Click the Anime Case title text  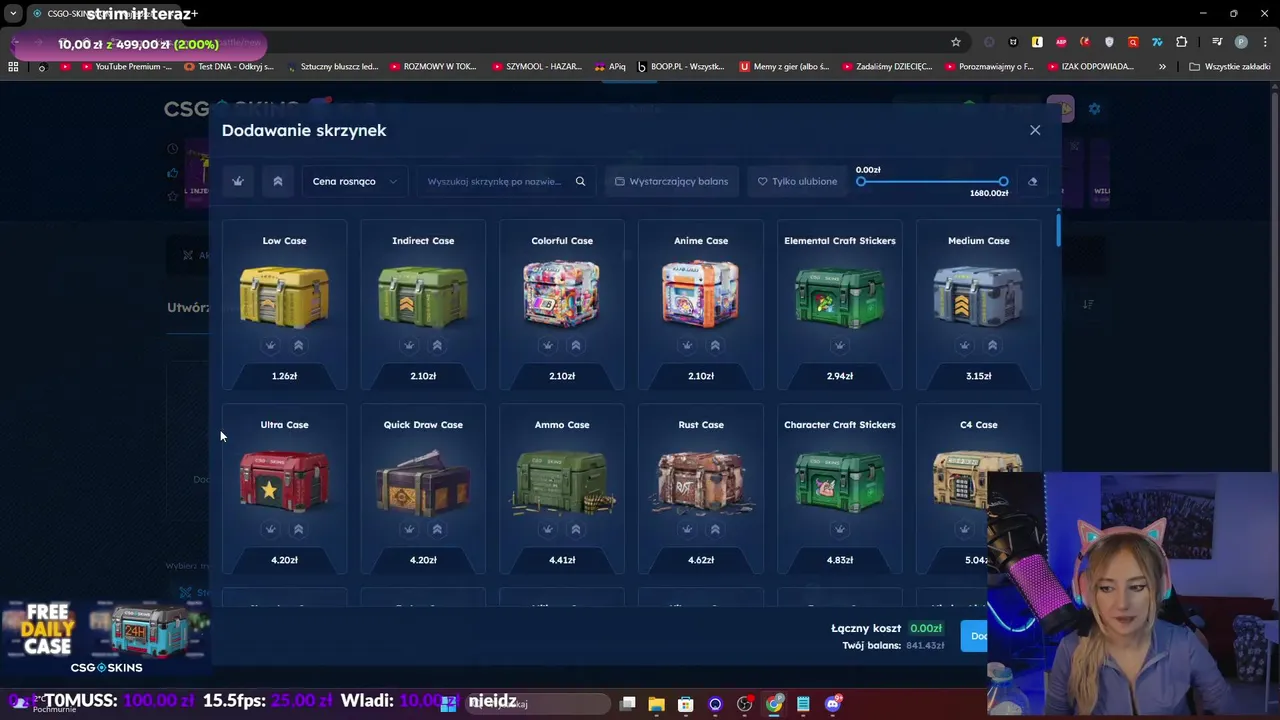(x=701, y=241)
